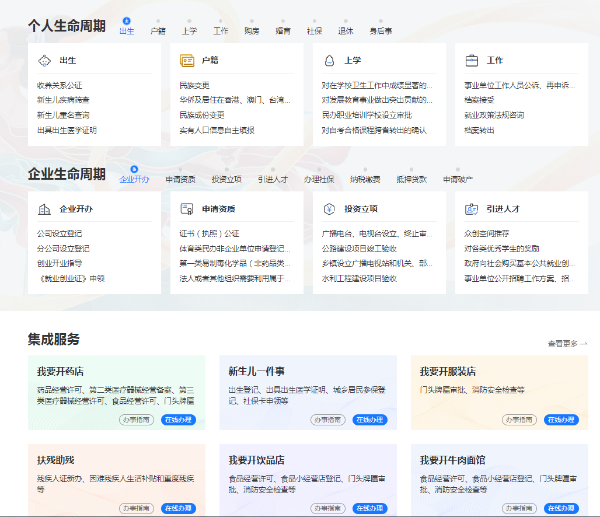Image resolution: width=600 pixels, height=517 pixels.
Task: Open the 公司设立登记 link
Action: coord(63,234)
